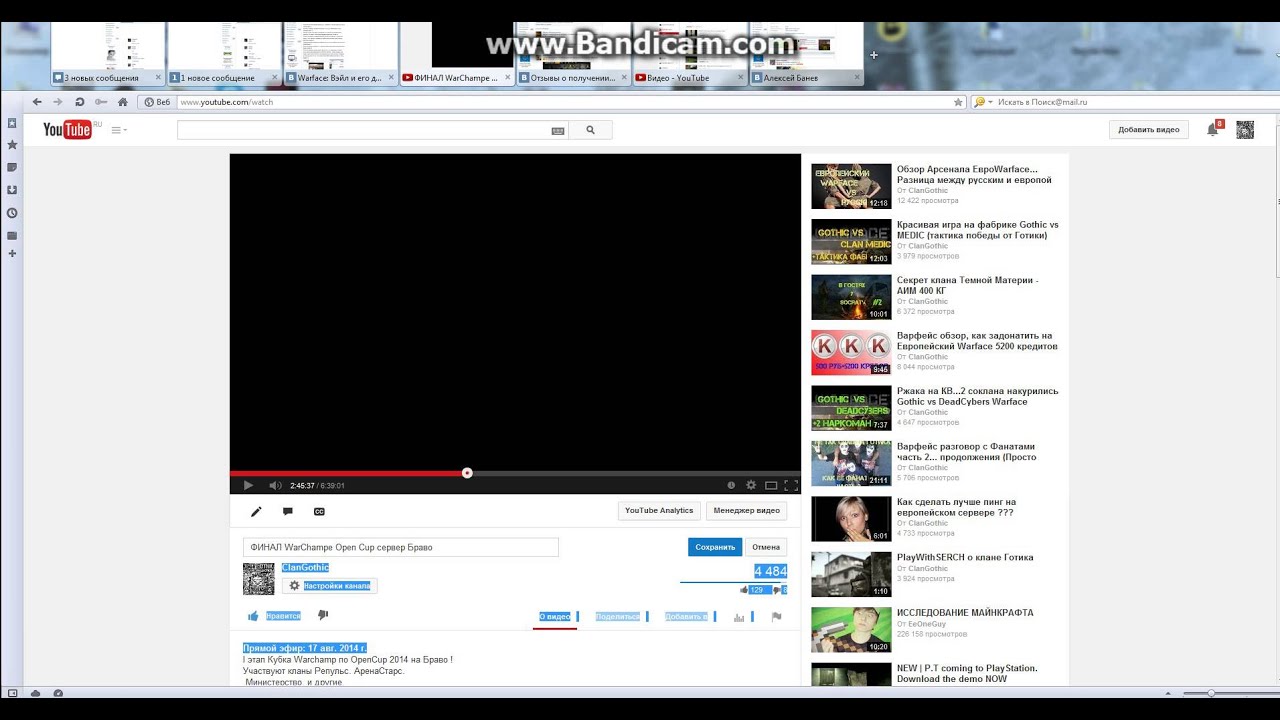Viewport: 1280px width, 720px height.
Task: Go back with browser back arrow
Action: pyautogui.click(x=37, y=102)
